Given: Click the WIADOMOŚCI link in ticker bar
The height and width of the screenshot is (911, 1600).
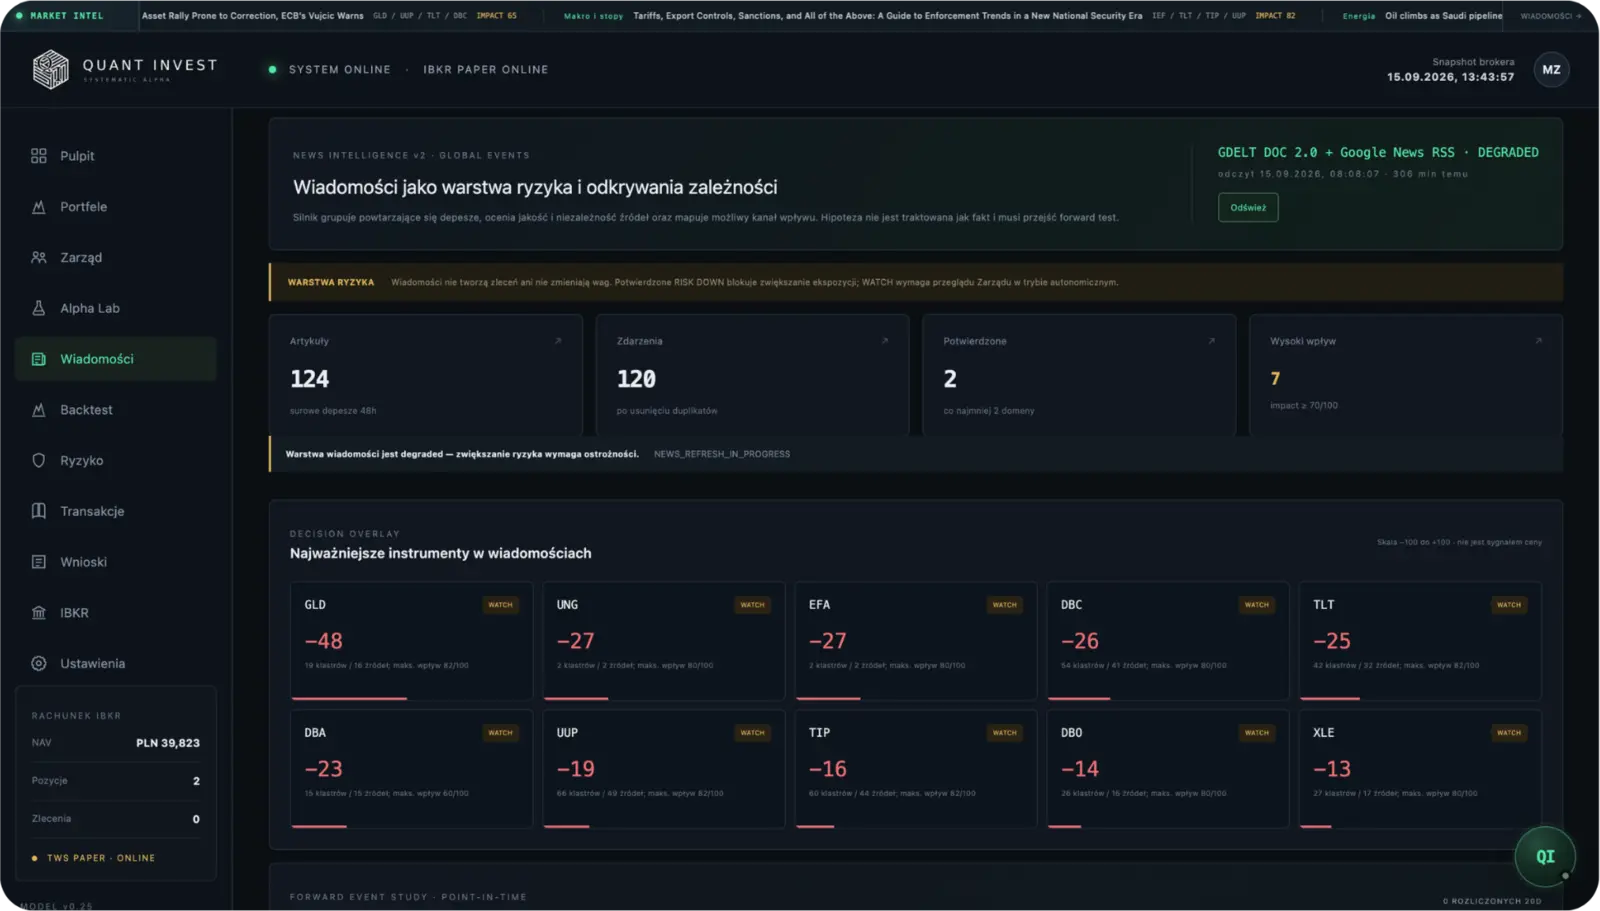Looking at the screenshot, I should 1551,16.
